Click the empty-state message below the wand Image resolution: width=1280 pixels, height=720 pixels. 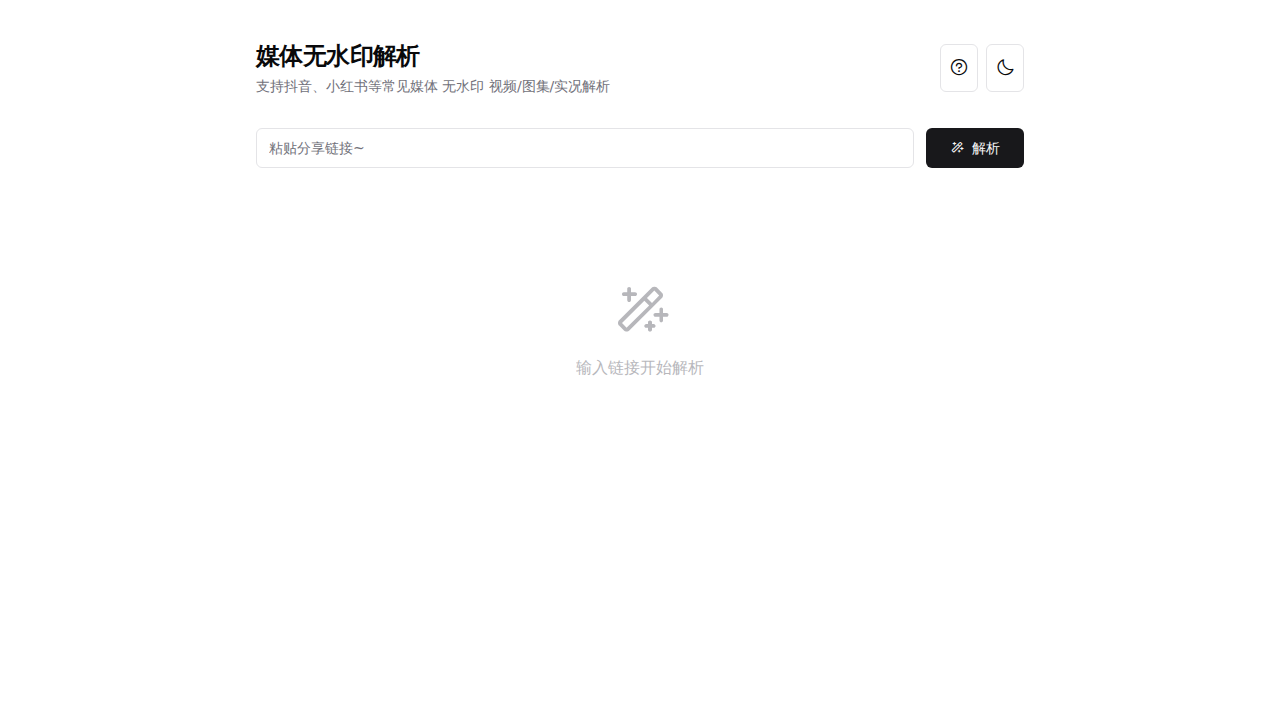click(x=639, y=368)
